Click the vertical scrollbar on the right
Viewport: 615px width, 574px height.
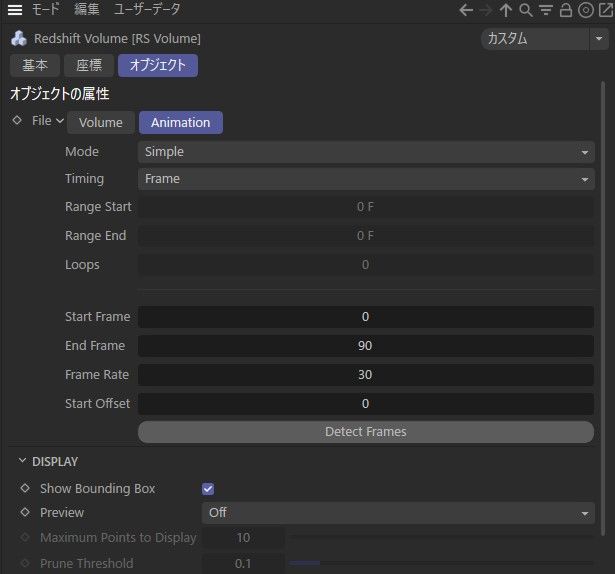603,309
